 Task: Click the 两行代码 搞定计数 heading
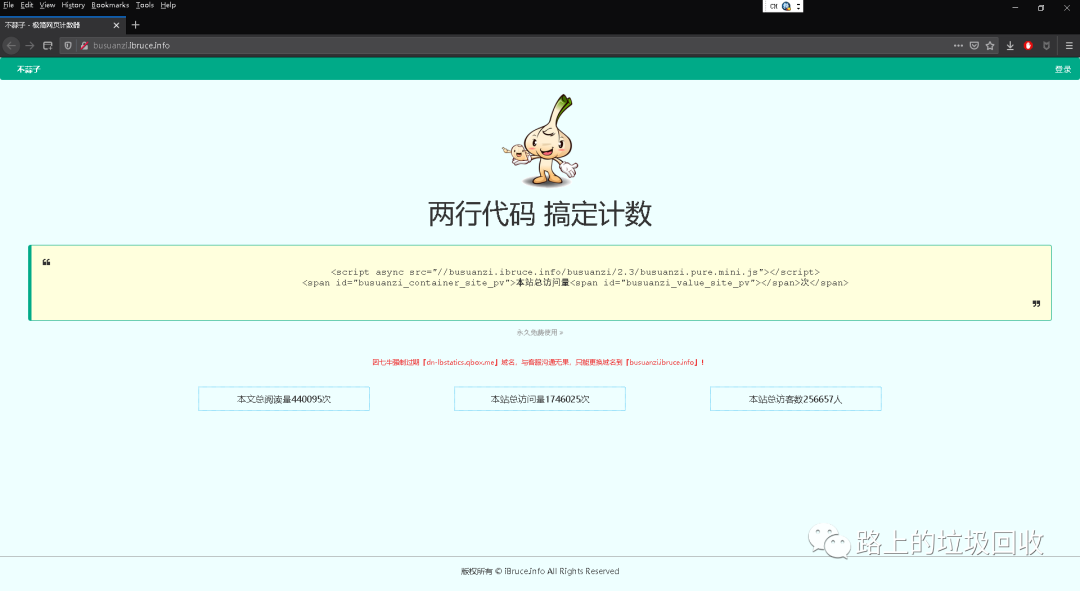540,214
